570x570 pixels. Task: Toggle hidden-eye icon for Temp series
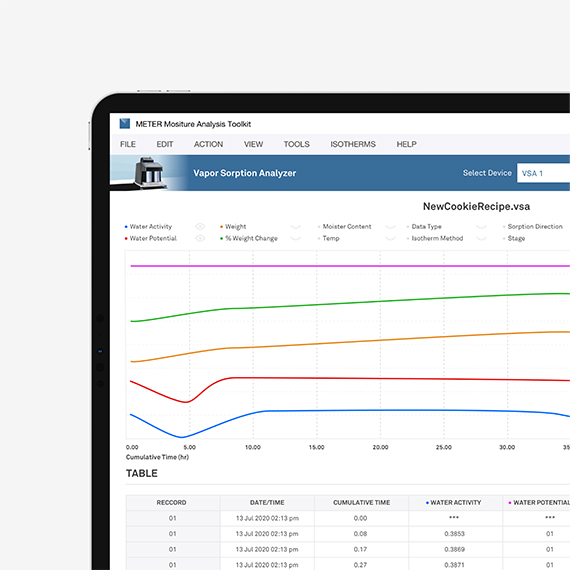tap(390, 239)
